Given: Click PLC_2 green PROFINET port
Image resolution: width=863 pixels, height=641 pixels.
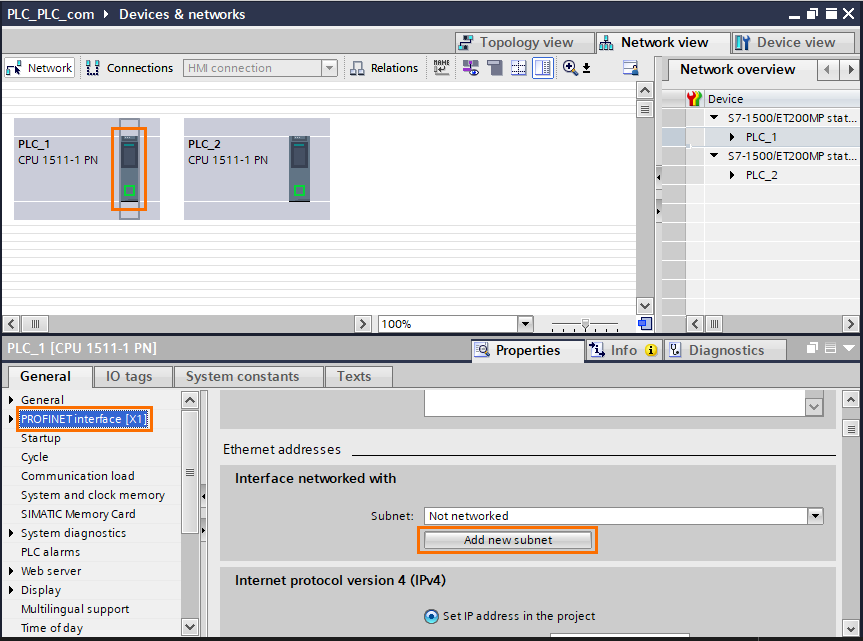Looking at the screenshot, I should [x=299, y=190].
